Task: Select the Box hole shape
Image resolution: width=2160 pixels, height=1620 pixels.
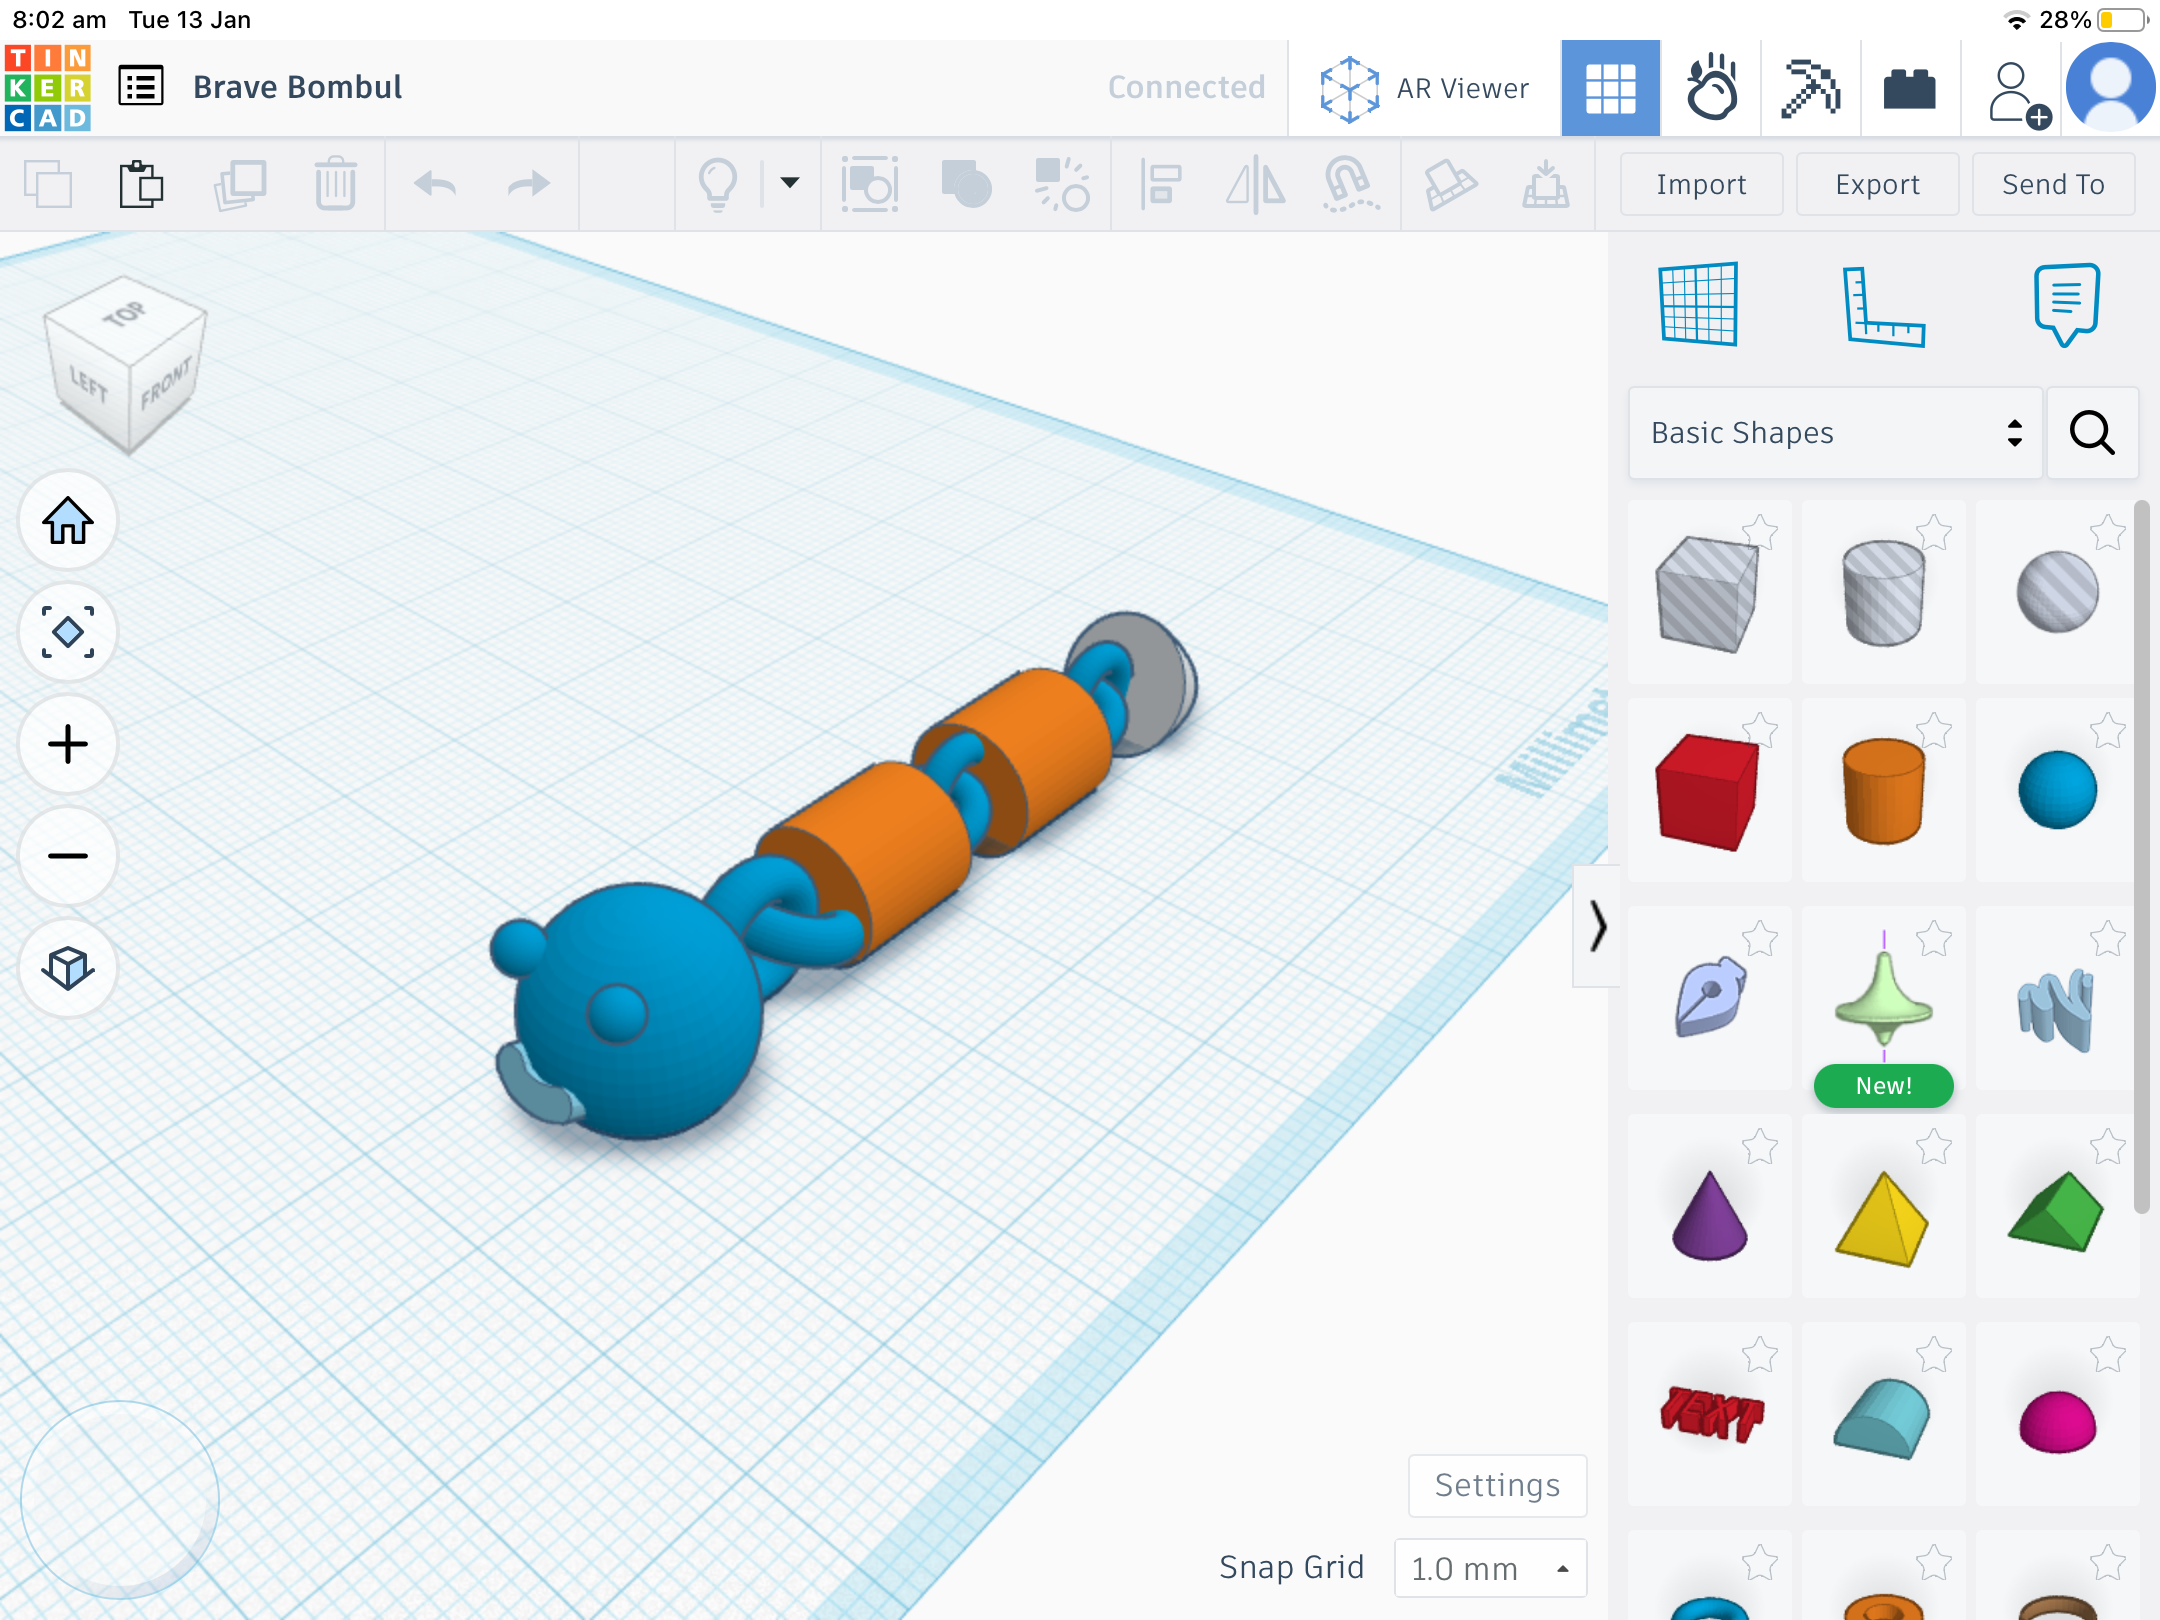Action: 1707,594
